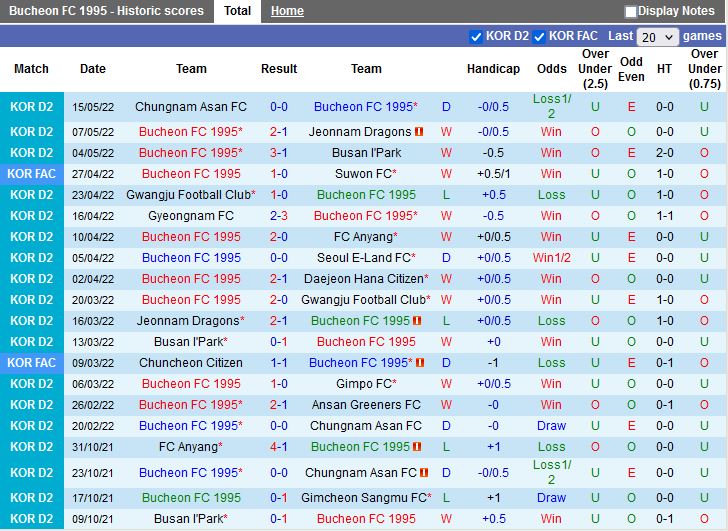
Task: Click the Chuncheon Citizen team name
Action: pyautogui.click(x=191, y=363)
